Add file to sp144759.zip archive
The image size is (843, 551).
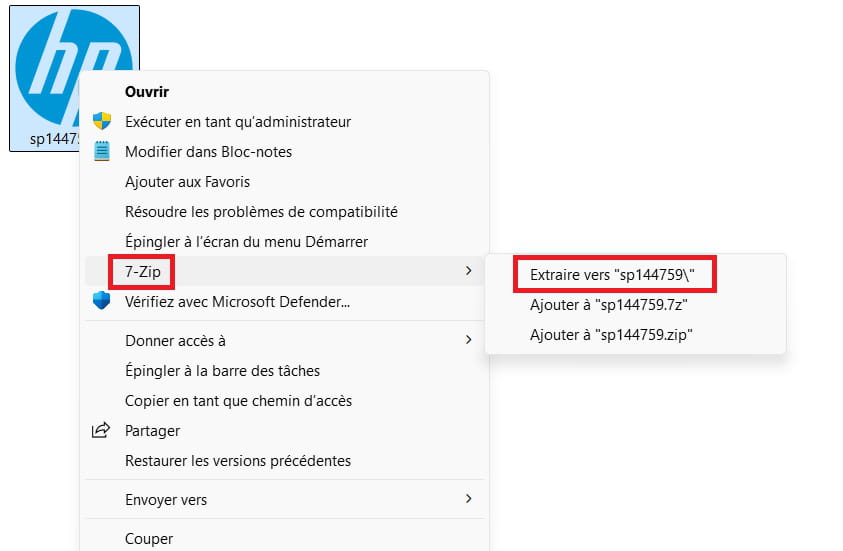pyautogui.click(x=611, y=335)
